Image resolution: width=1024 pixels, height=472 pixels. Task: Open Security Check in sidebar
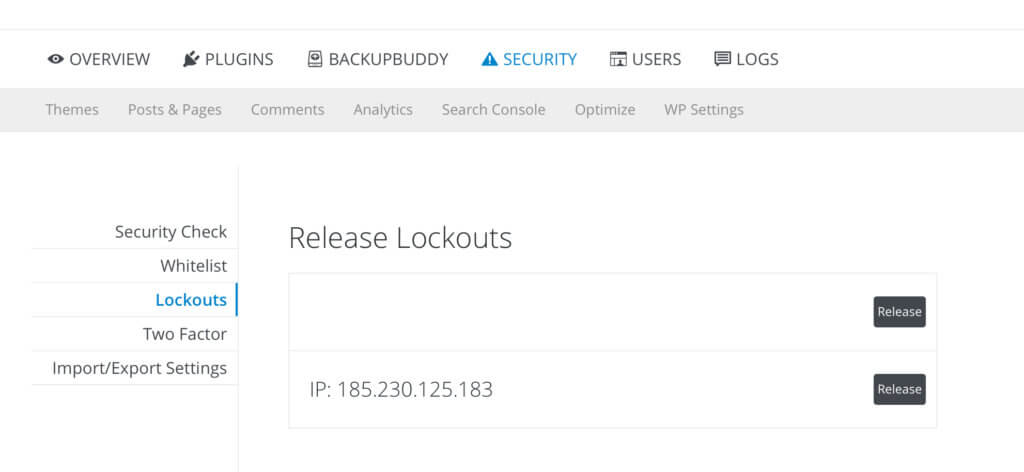(x=171, y=232)
